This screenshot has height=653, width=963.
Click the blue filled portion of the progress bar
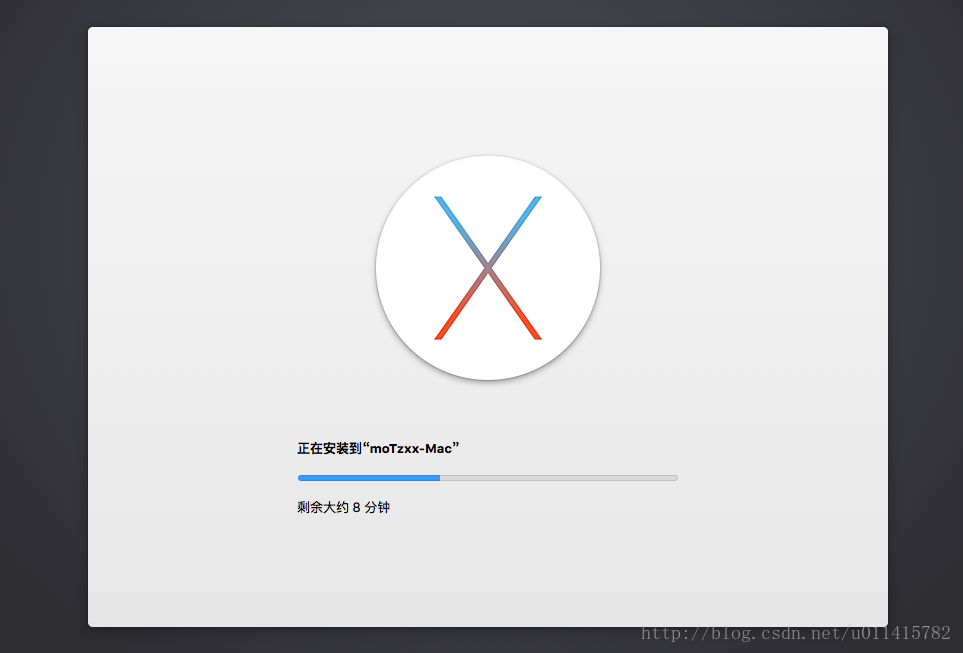(x=368, y=478)
